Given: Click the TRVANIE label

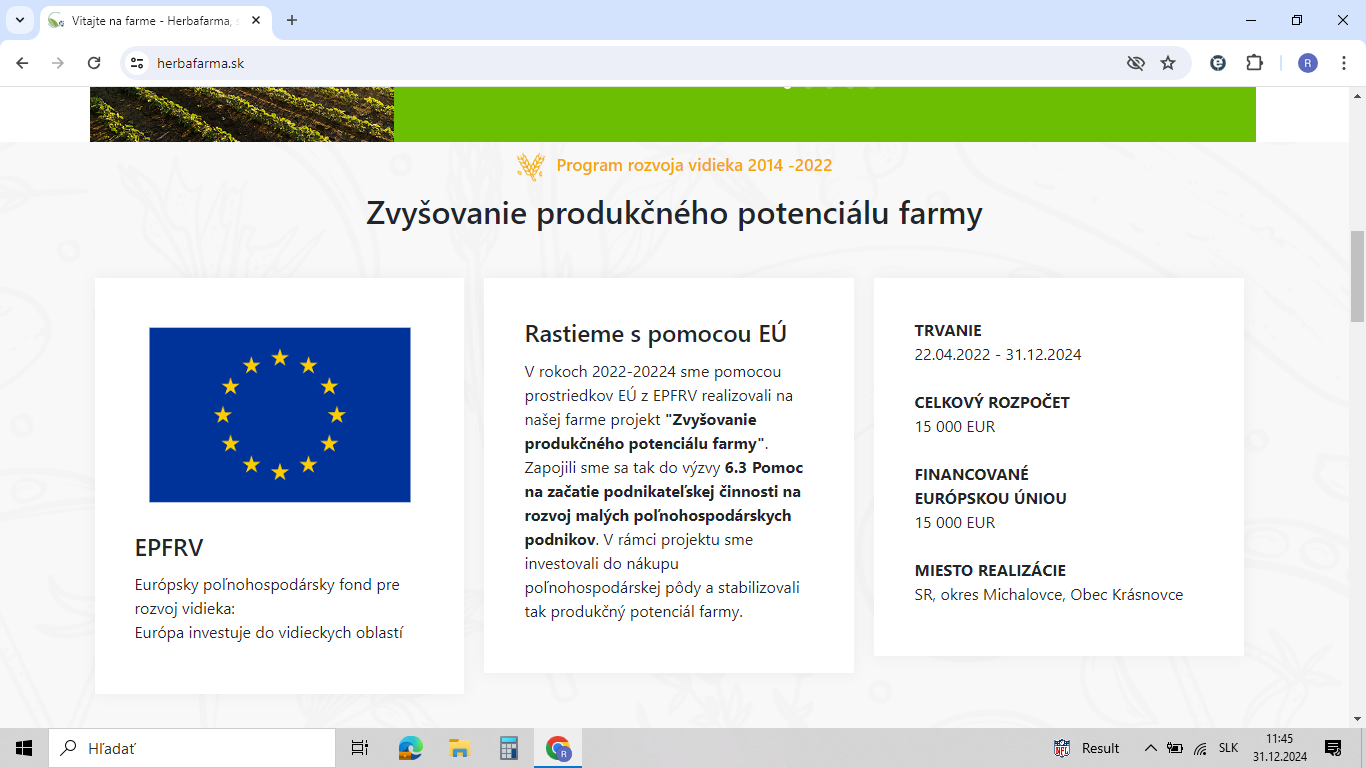Looking at the screenshot, I should [948, 331].
